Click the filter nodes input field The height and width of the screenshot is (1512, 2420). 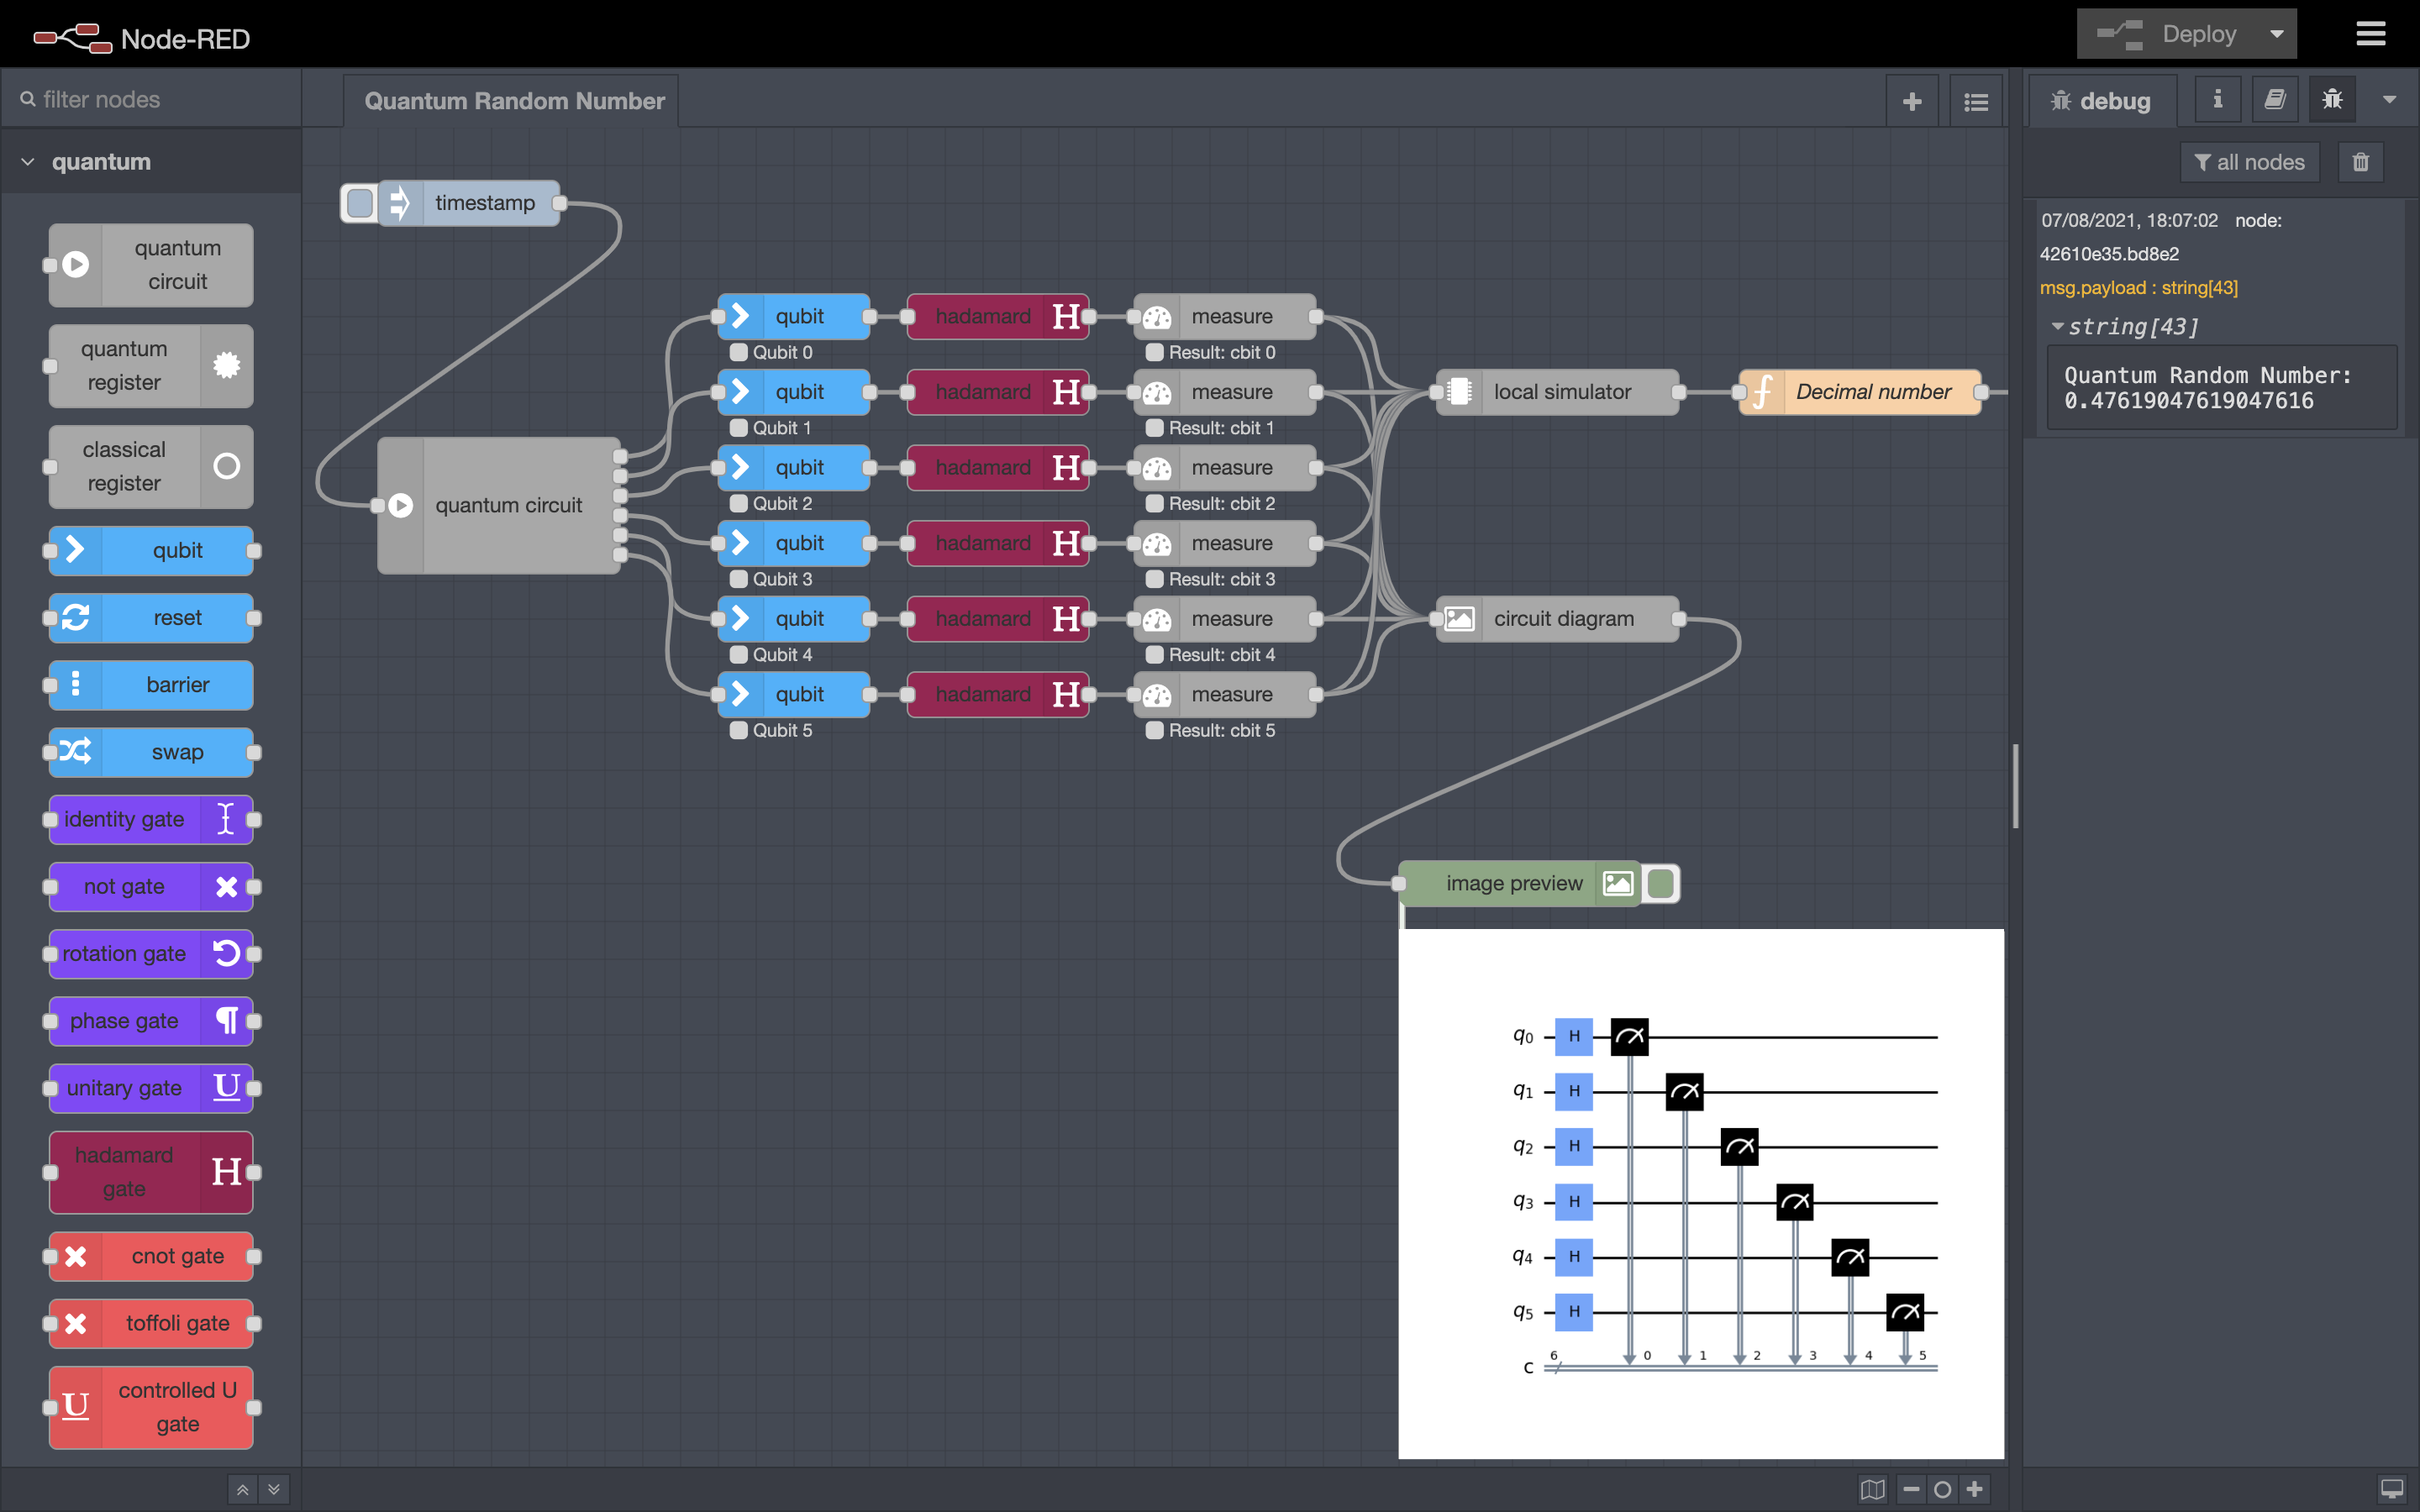pos(148,99)
